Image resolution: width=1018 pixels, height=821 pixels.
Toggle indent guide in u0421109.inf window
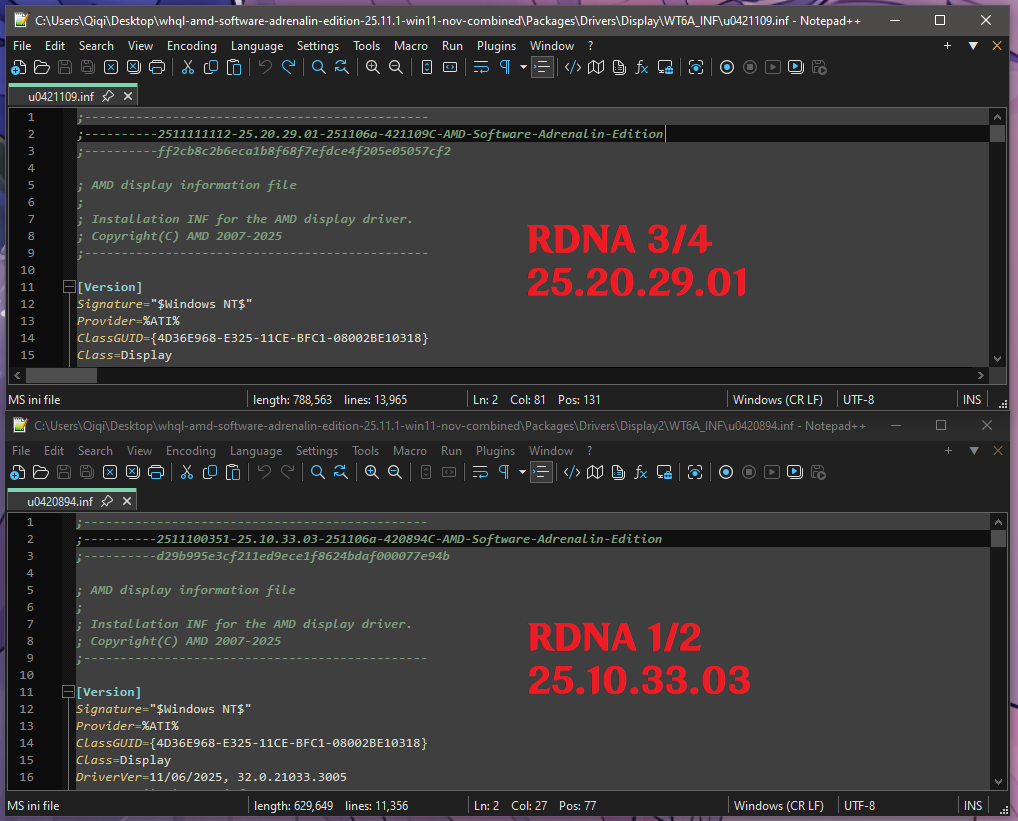(x=542, y=67)
